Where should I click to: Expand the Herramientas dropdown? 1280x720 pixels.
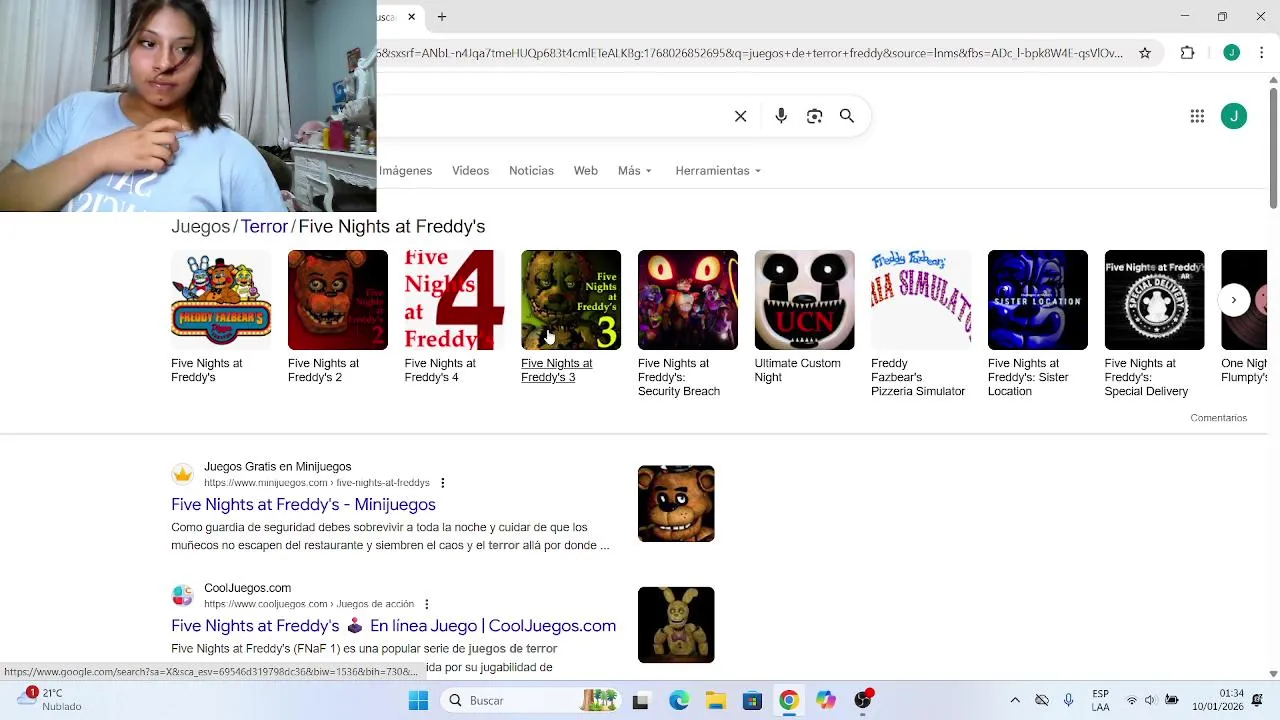[718, 171]
